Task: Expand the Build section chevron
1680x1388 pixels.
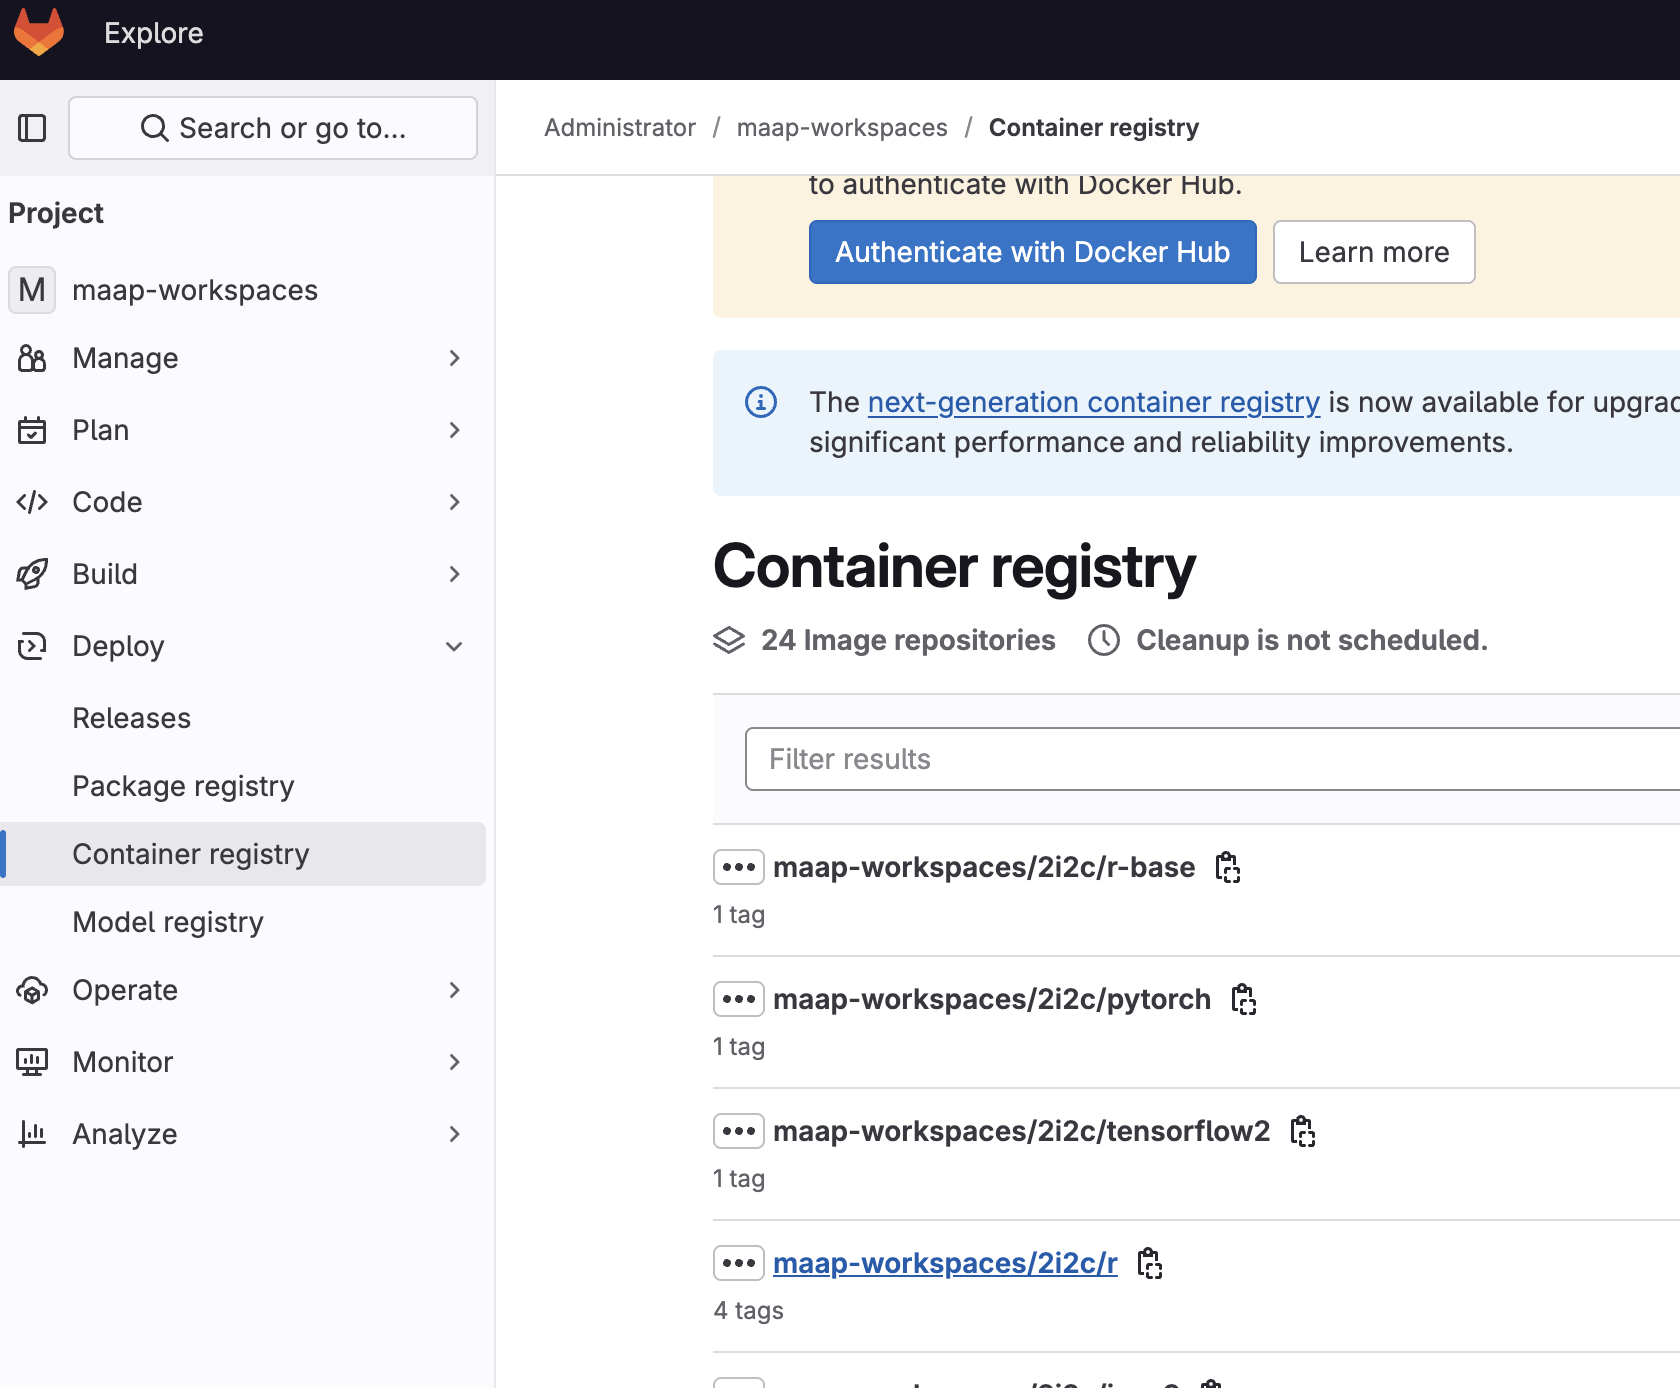Action: pyautogui.click(x=454, y=574)
